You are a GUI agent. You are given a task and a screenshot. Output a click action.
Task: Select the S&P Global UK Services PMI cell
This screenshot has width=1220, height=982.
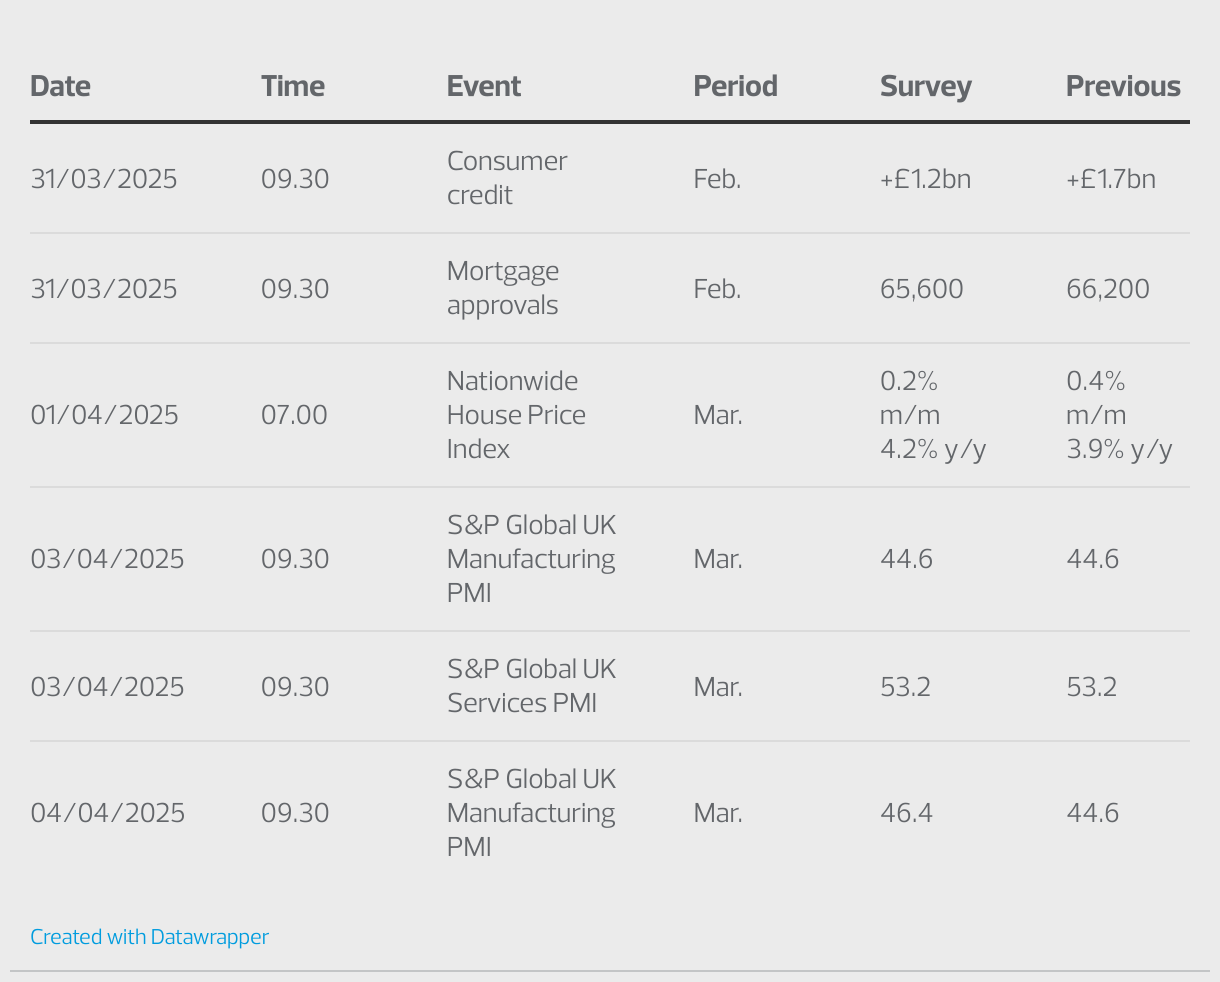click(531, 686)
